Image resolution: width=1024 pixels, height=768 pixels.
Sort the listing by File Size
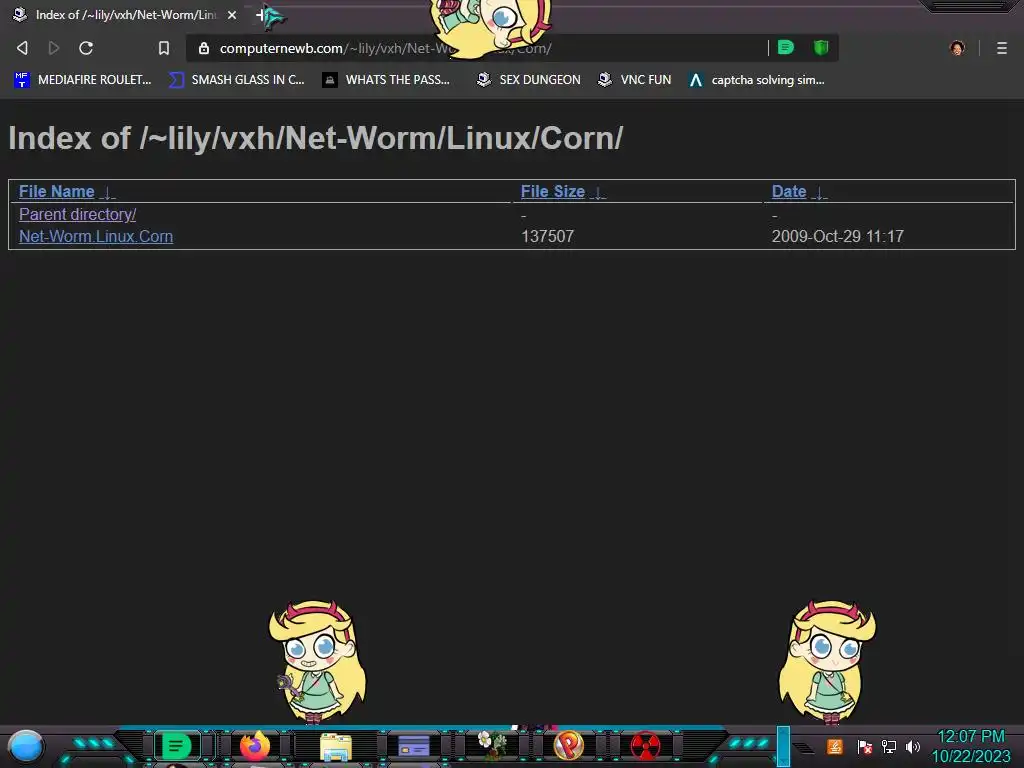[552, 191]
